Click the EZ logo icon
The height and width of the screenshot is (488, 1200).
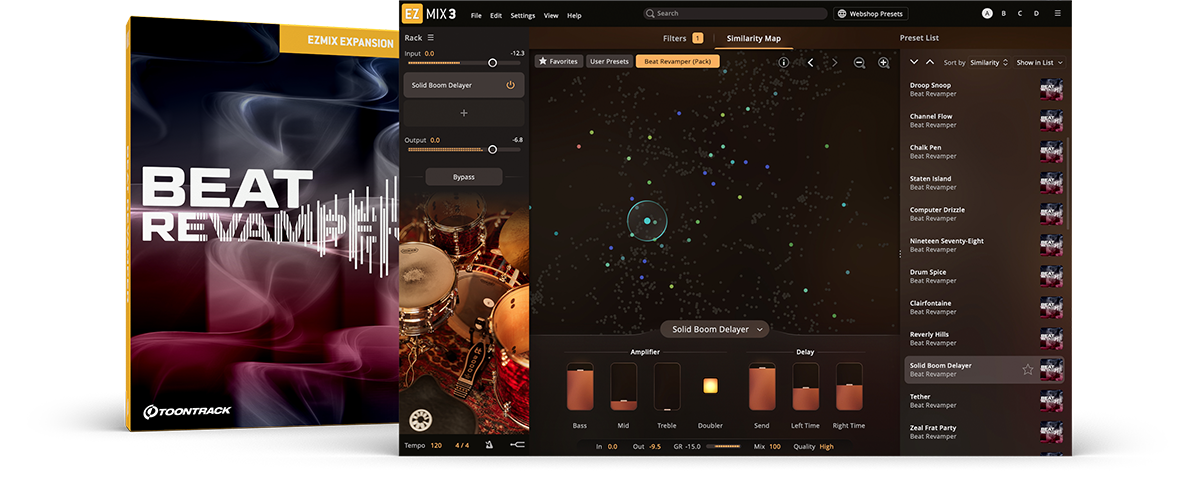[410, 14]
